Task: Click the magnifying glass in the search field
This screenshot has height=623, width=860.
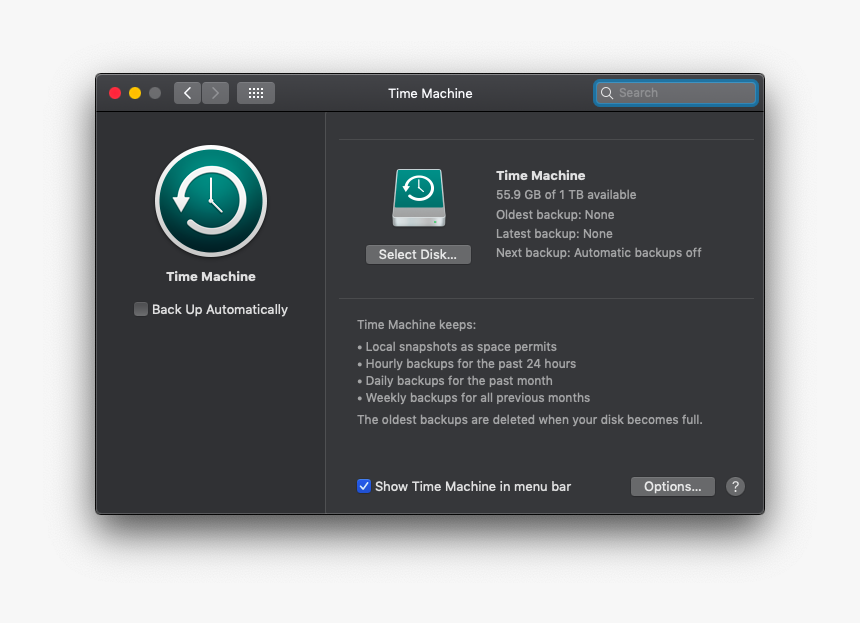Action: coord(607,93)
